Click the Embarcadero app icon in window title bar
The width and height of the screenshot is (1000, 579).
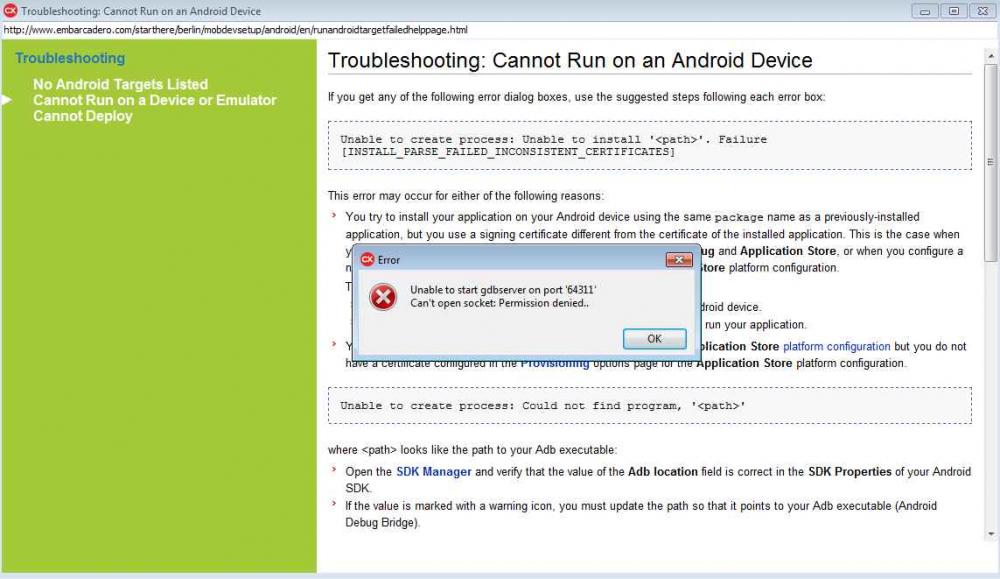pyautogui.click(x=10, y=11)
